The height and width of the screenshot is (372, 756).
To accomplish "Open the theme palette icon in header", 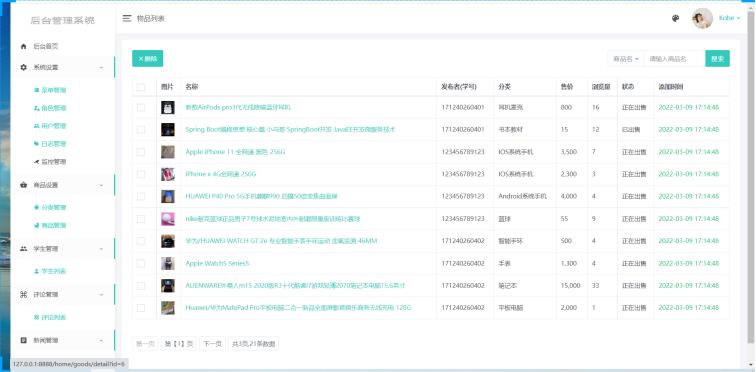I will (675, 18).
